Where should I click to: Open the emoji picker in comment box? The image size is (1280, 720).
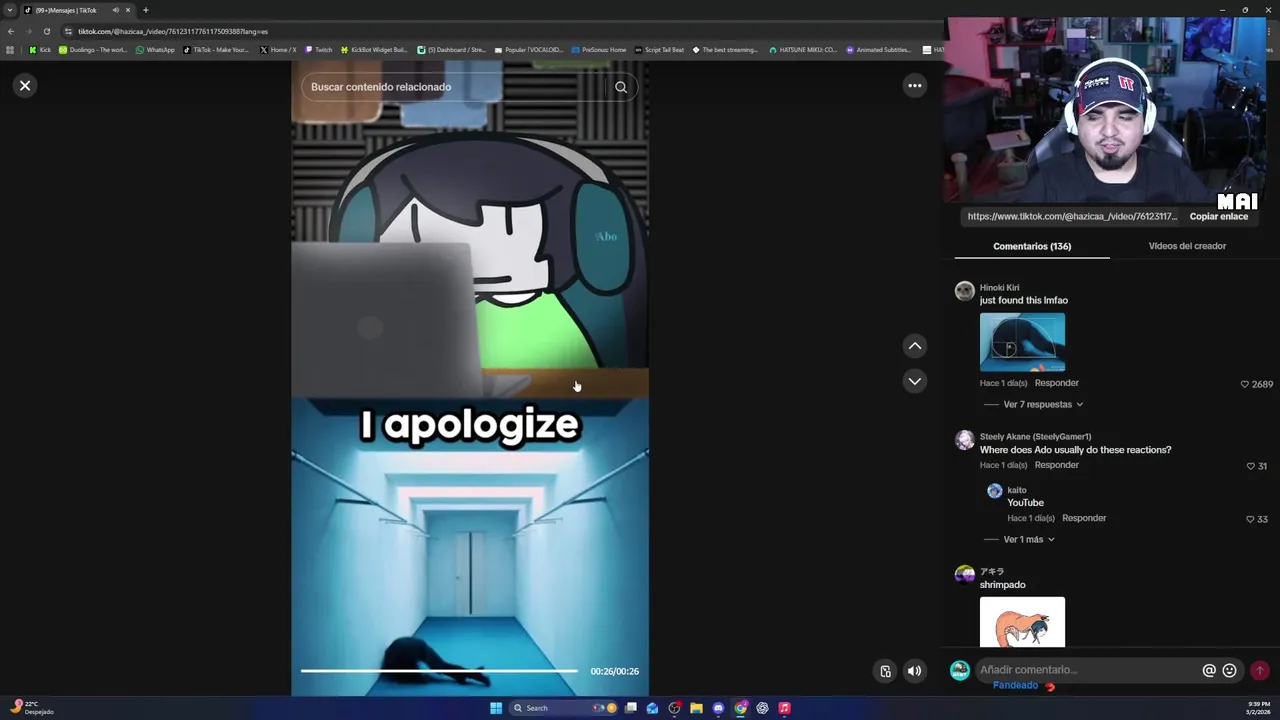1229,671
